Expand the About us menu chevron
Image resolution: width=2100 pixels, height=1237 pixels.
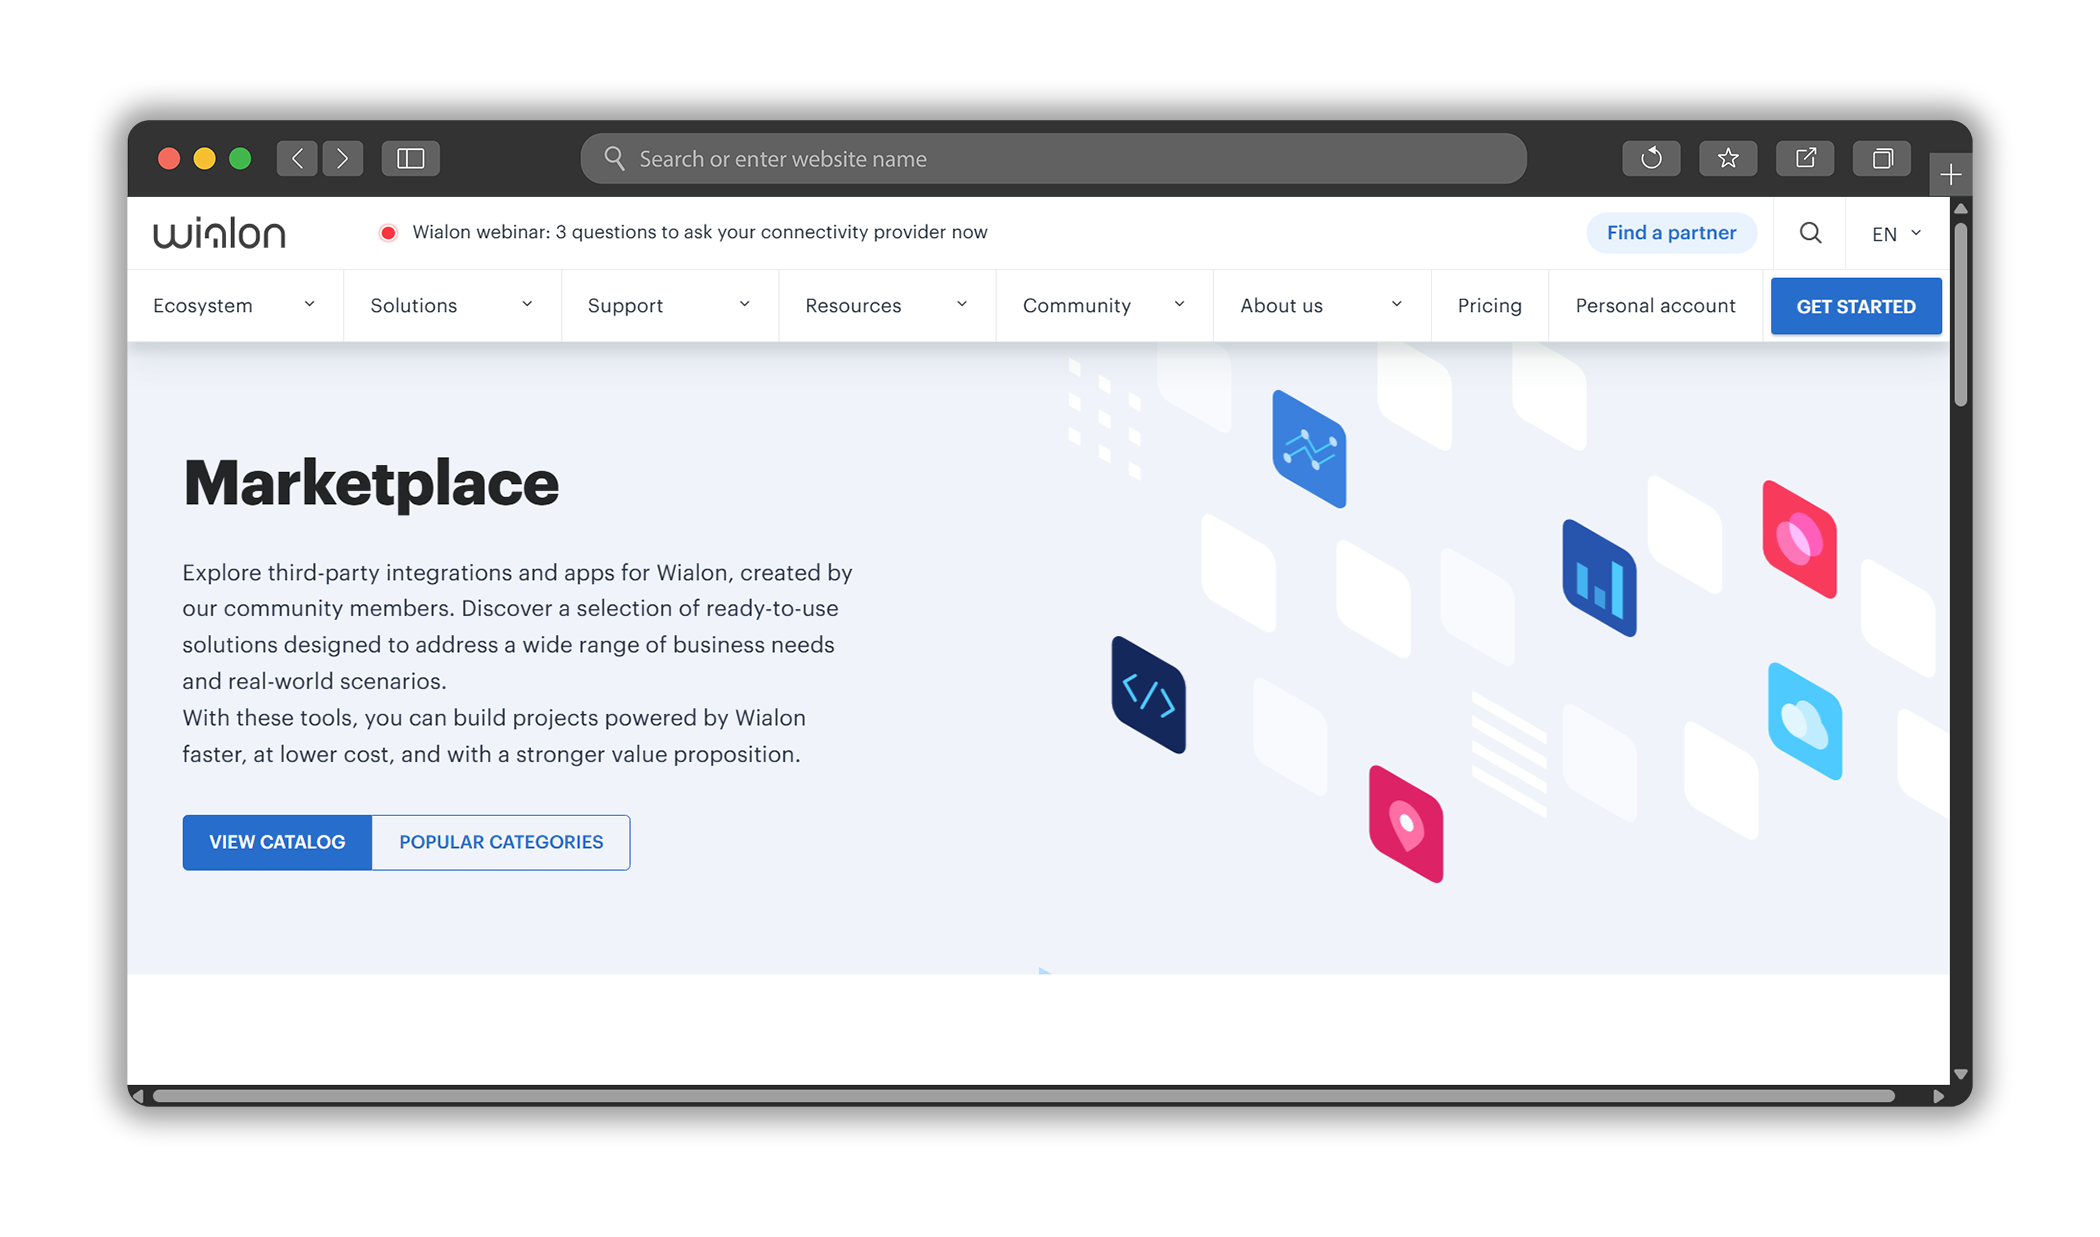click(1397, 305)
